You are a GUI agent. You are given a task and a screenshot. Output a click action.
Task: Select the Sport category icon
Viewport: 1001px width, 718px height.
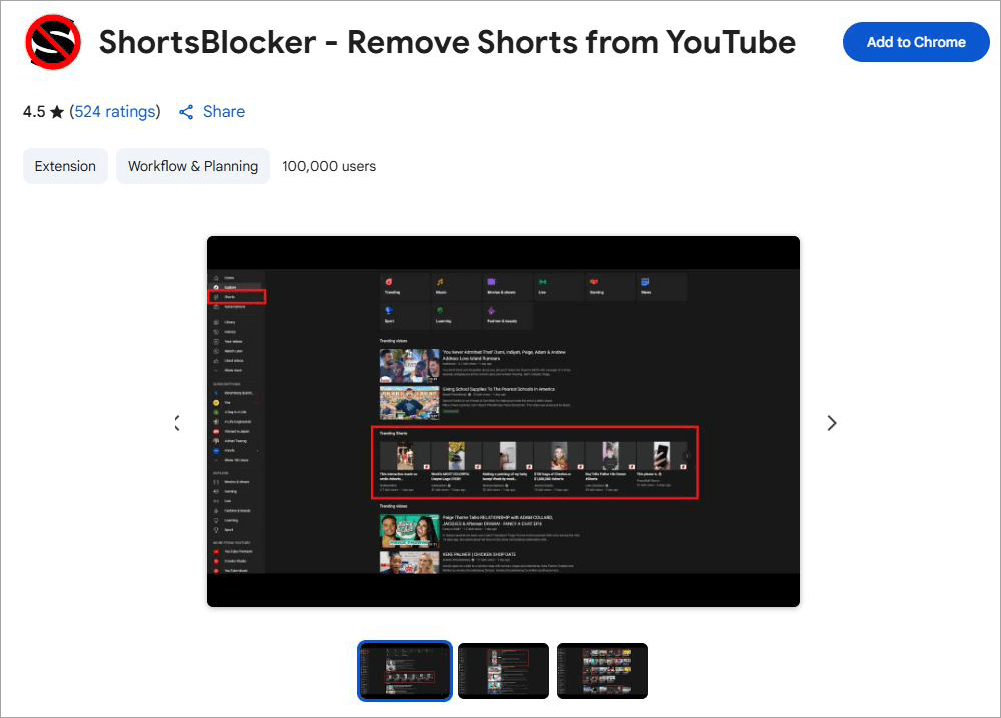click(388, 310)
